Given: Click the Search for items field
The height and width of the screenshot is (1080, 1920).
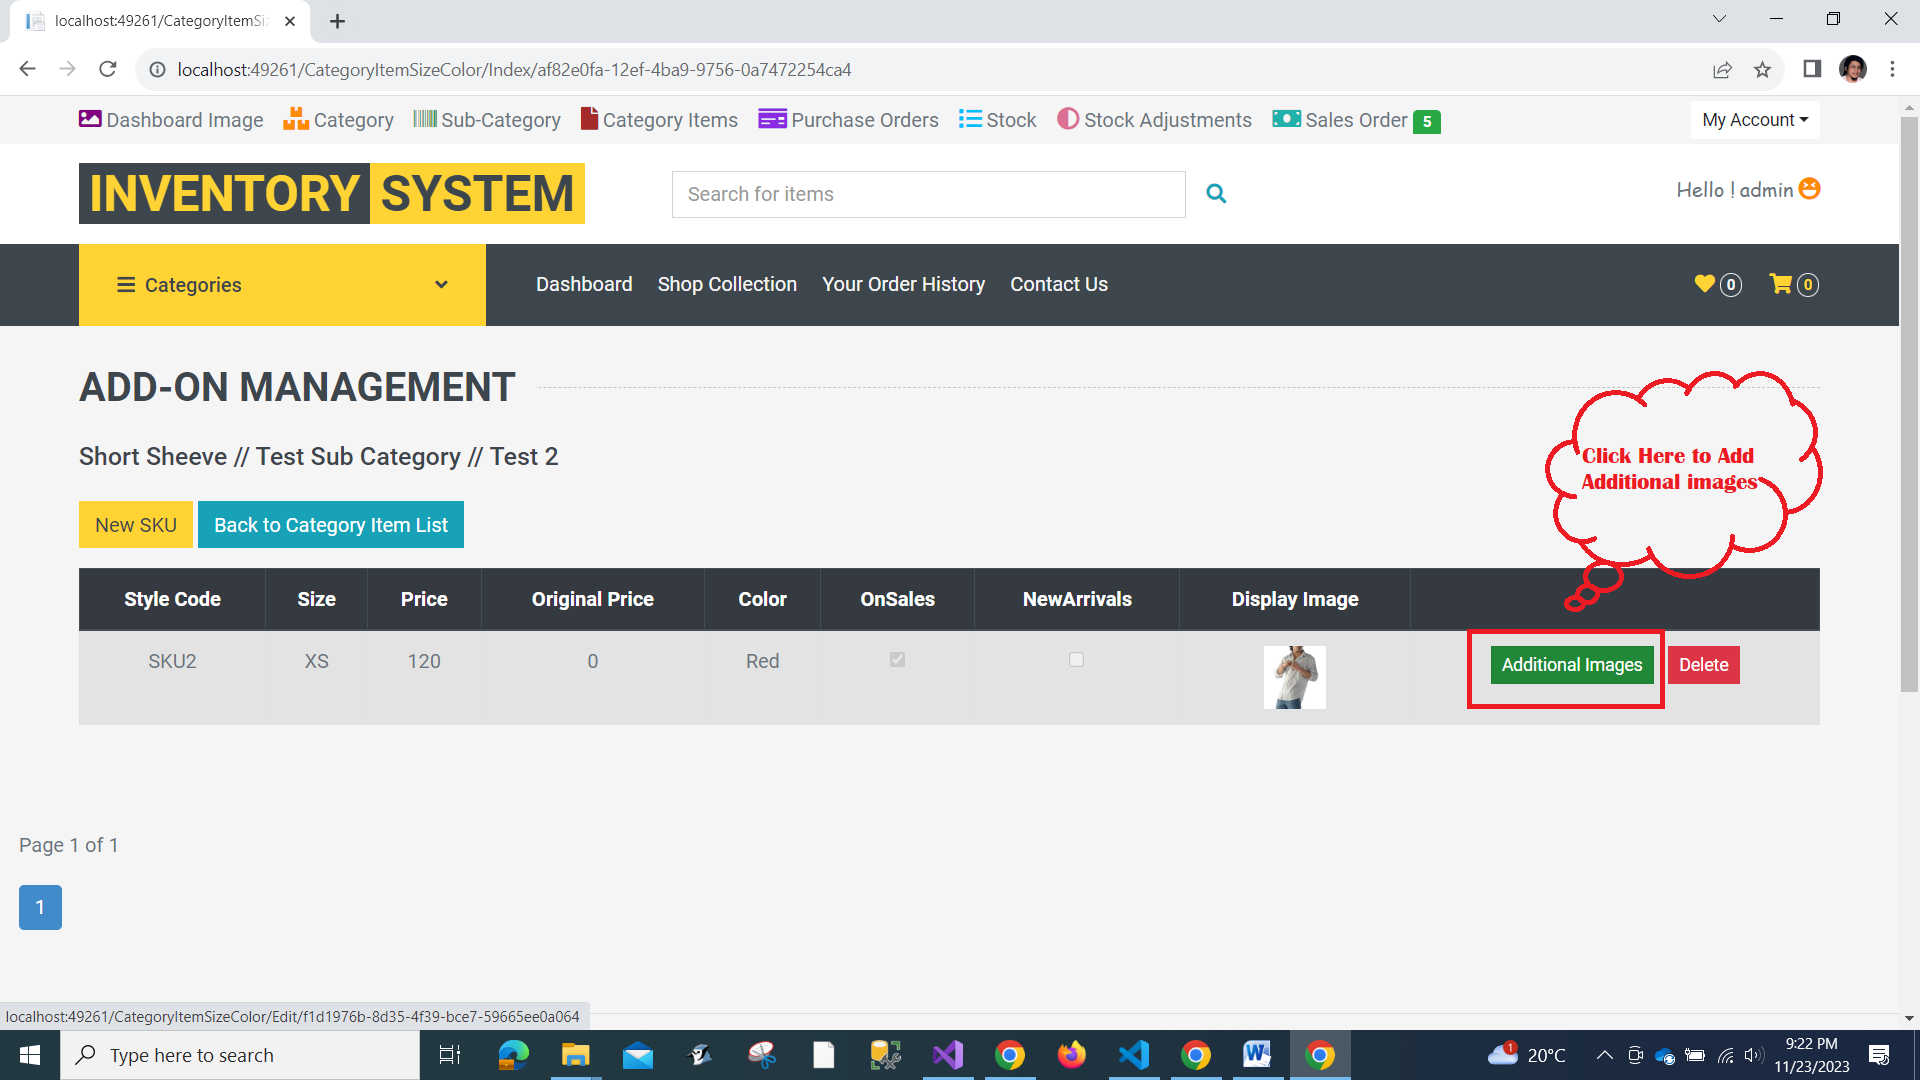Looking at the screenshot, I should point(928,194).
